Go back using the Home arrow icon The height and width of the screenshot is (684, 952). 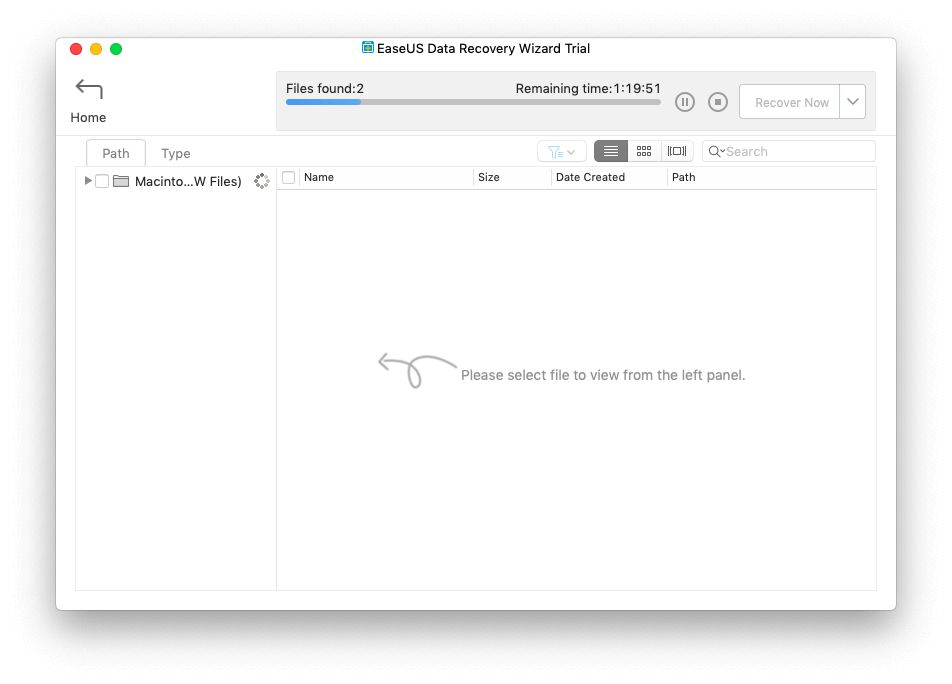pyautogui.click(x=89, y=89)
